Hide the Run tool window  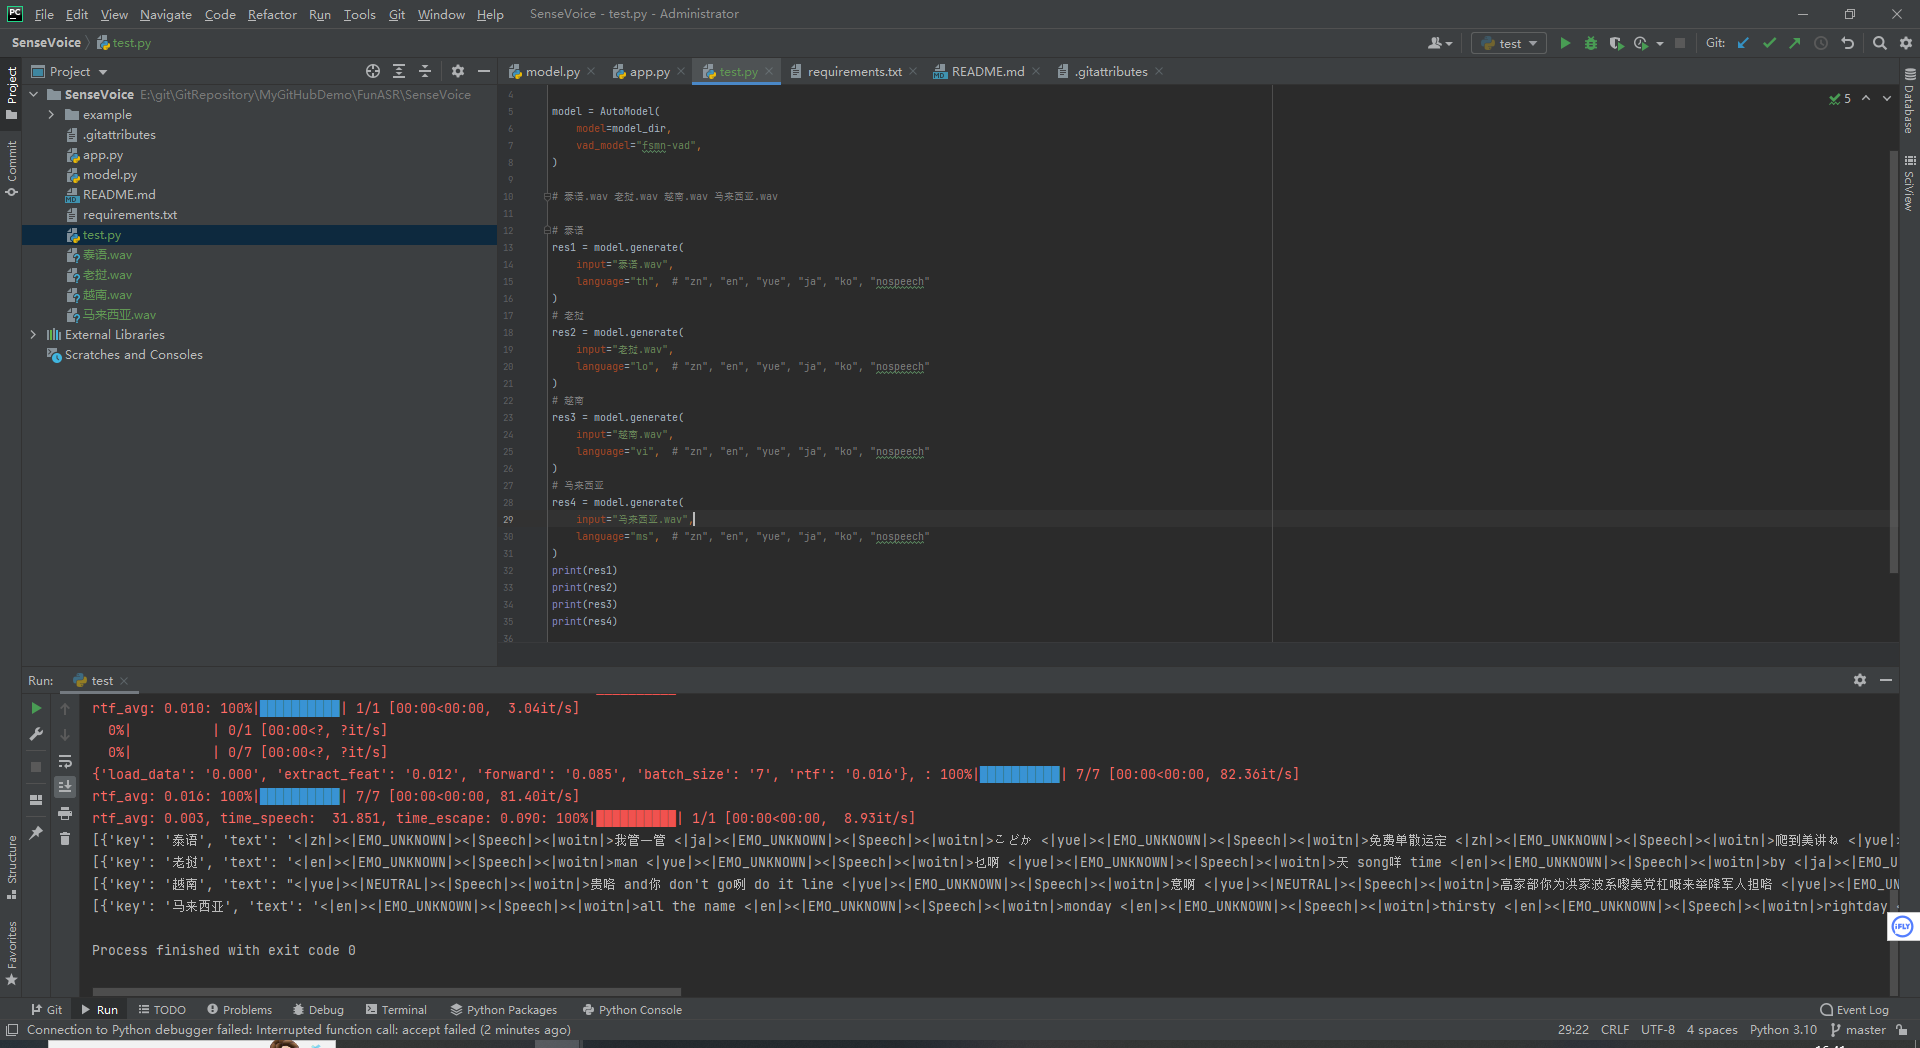[x=1886, y=680]
